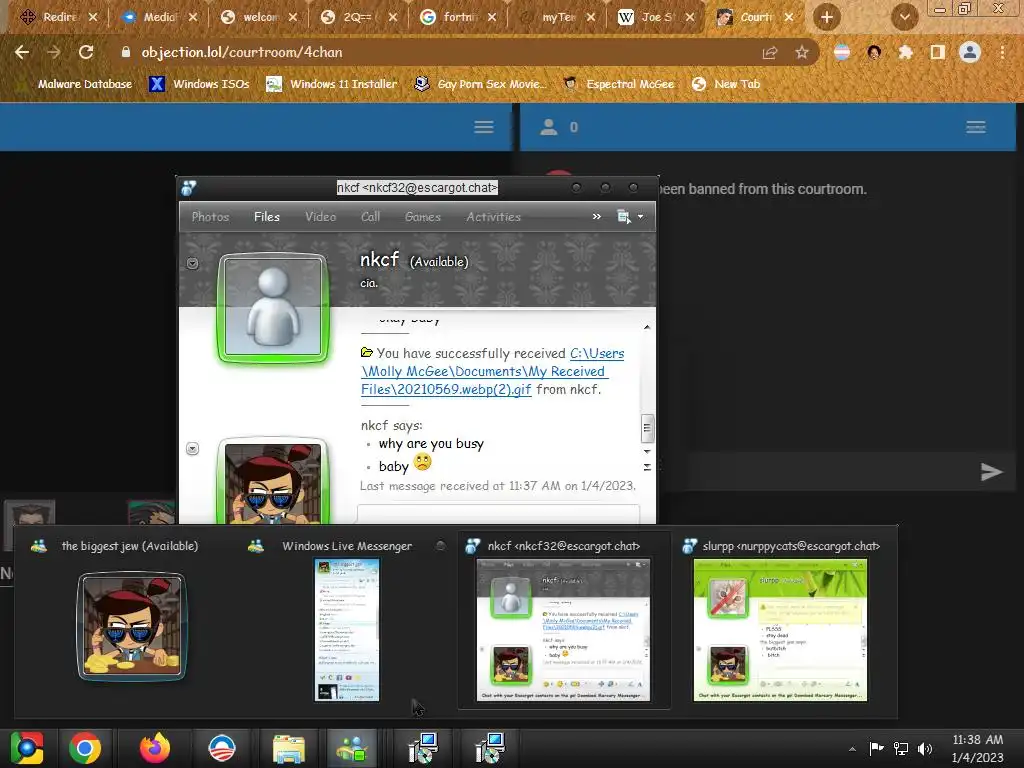Open File Explorer from the taskbar
The width and height of the screenshot is (1024, 768).
pos(288,748)
